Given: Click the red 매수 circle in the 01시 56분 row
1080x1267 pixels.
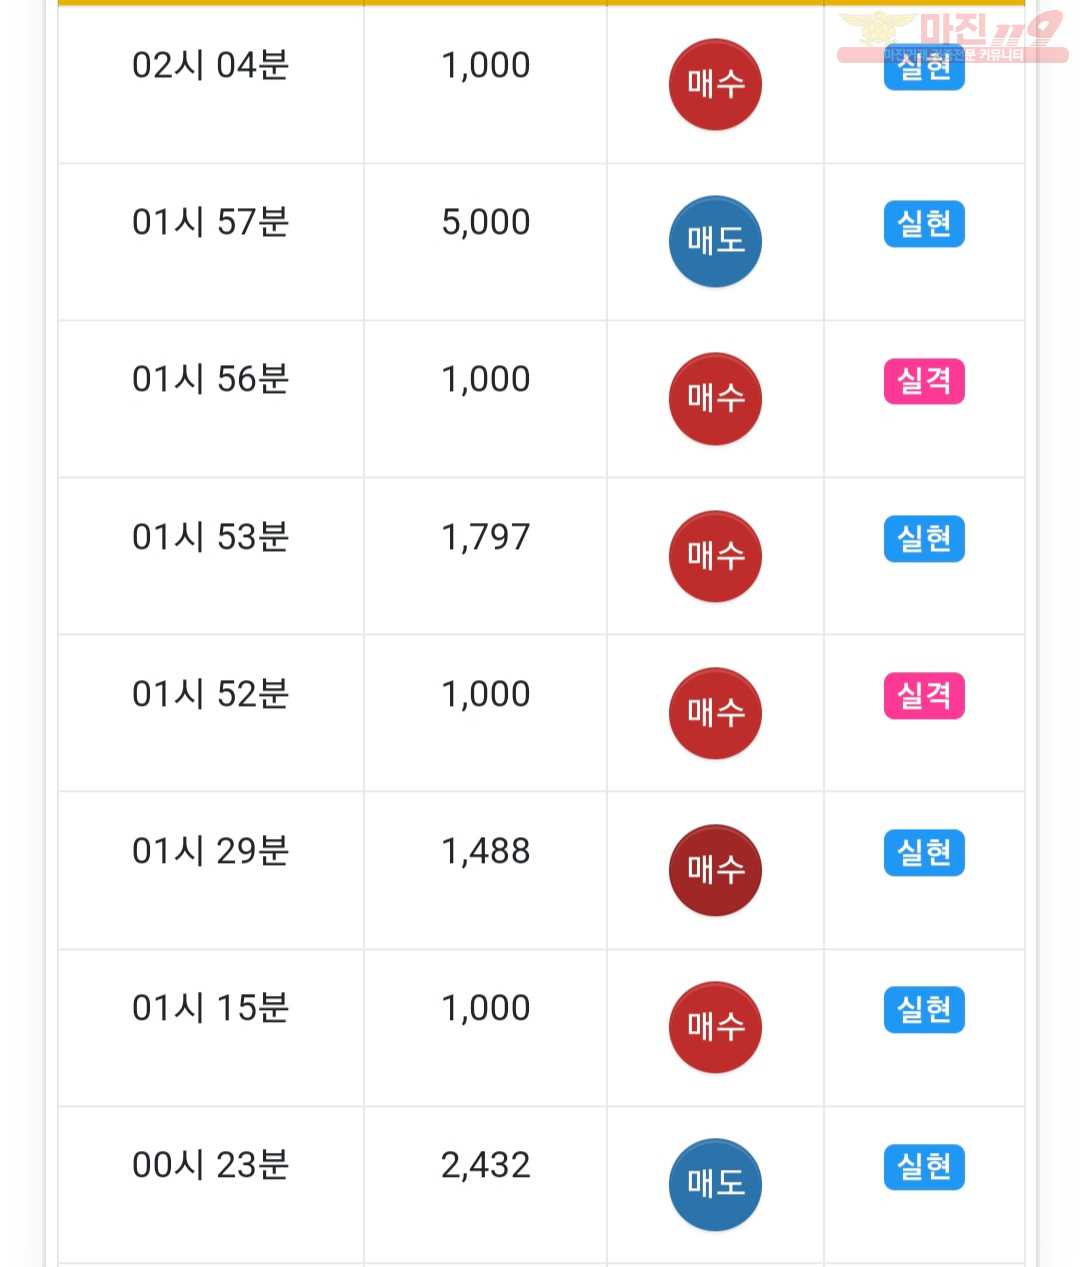Looking at the screenshot, I should click(715, 398).
